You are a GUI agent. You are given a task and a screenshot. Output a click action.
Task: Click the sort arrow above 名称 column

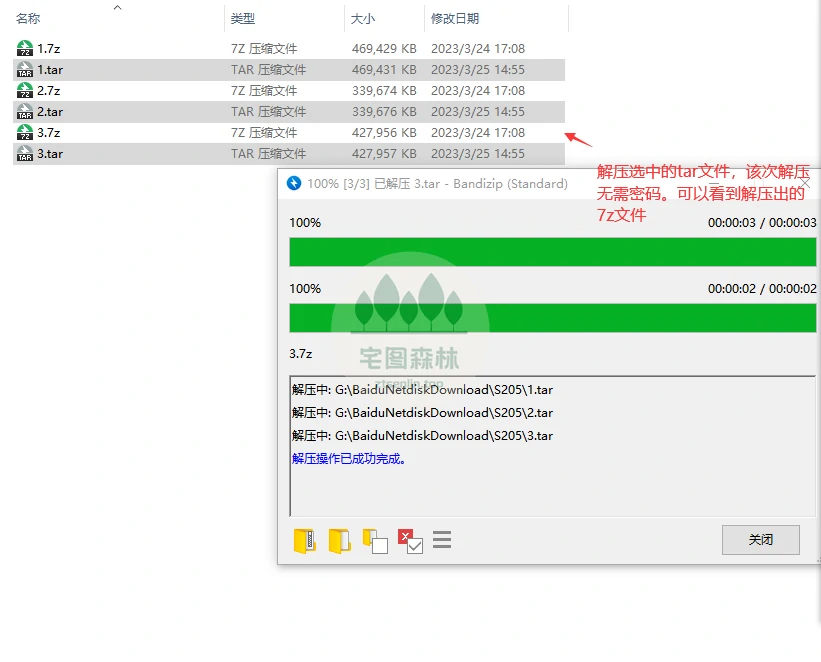(118, 7)
